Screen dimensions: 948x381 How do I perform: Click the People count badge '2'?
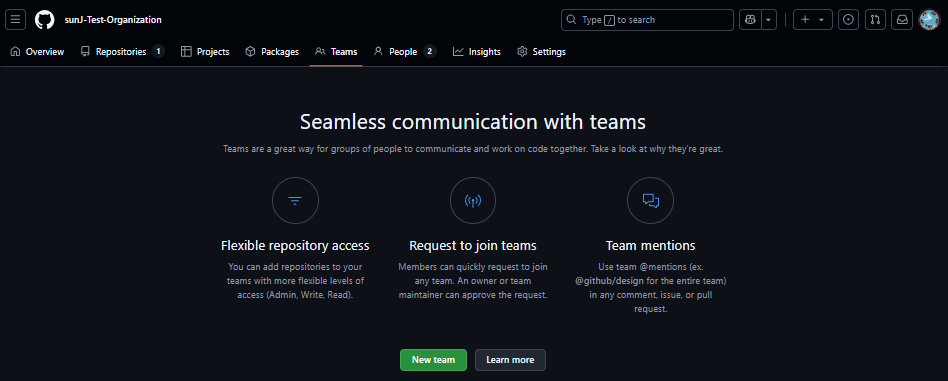pyautogui.click(x=429, y=51)
